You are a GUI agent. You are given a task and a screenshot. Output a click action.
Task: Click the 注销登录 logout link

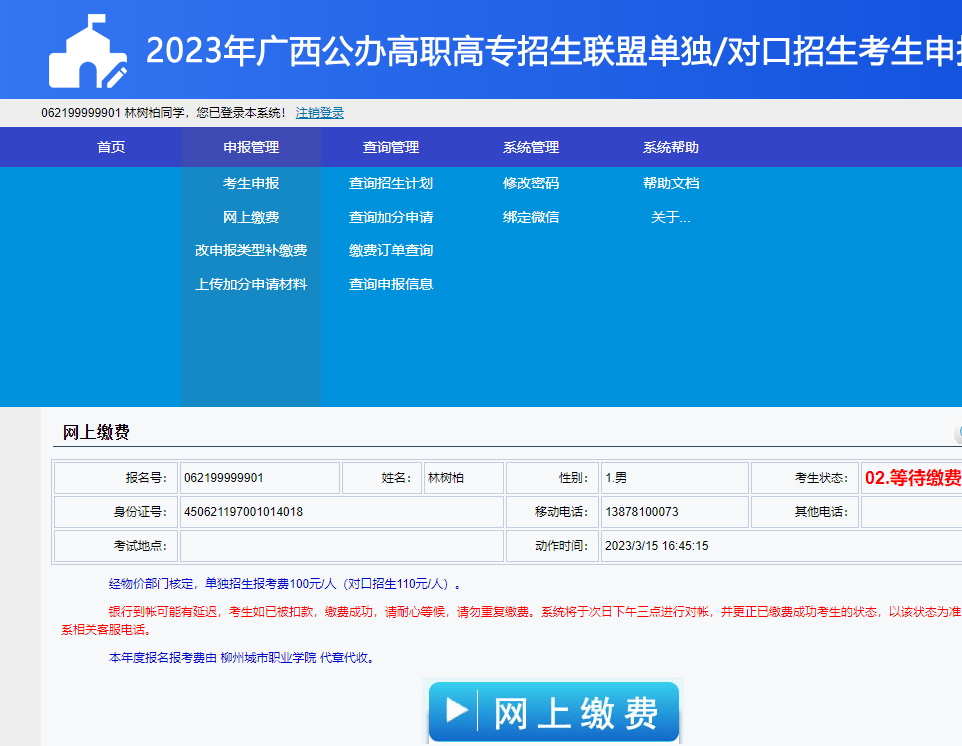pos(319,113)
